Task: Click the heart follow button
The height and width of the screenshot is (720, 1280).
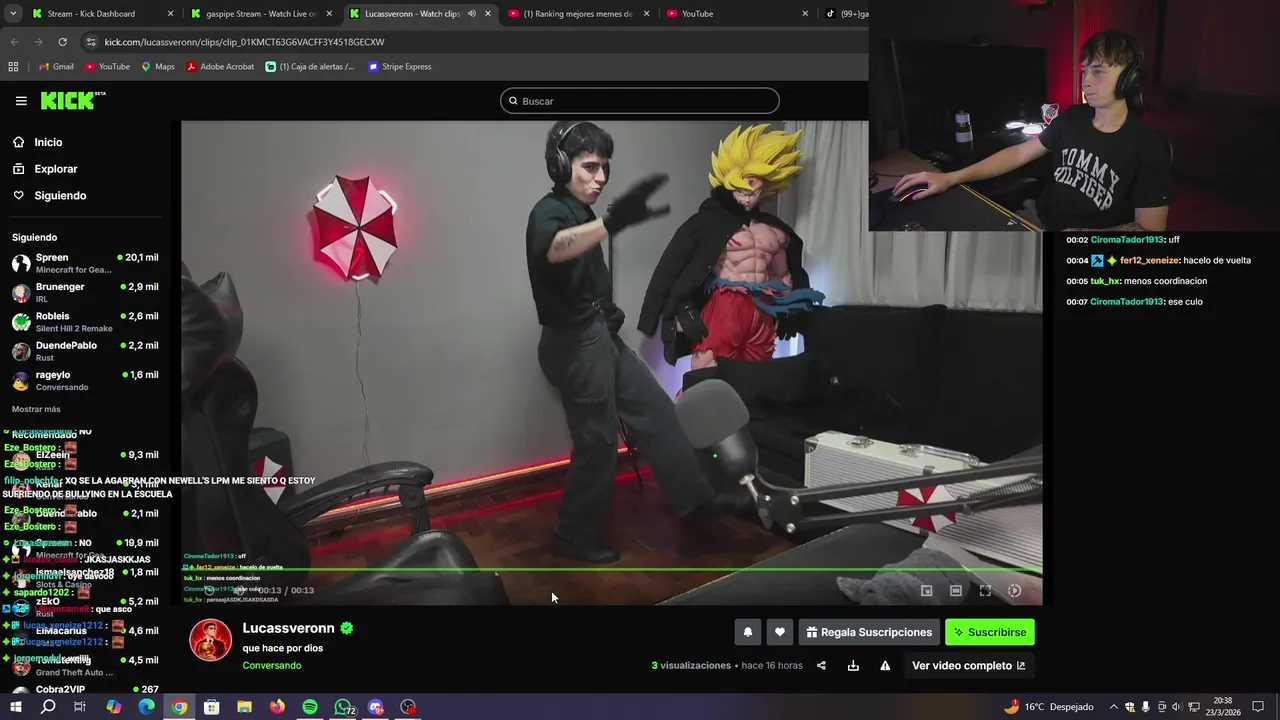Action: (780, 632)
